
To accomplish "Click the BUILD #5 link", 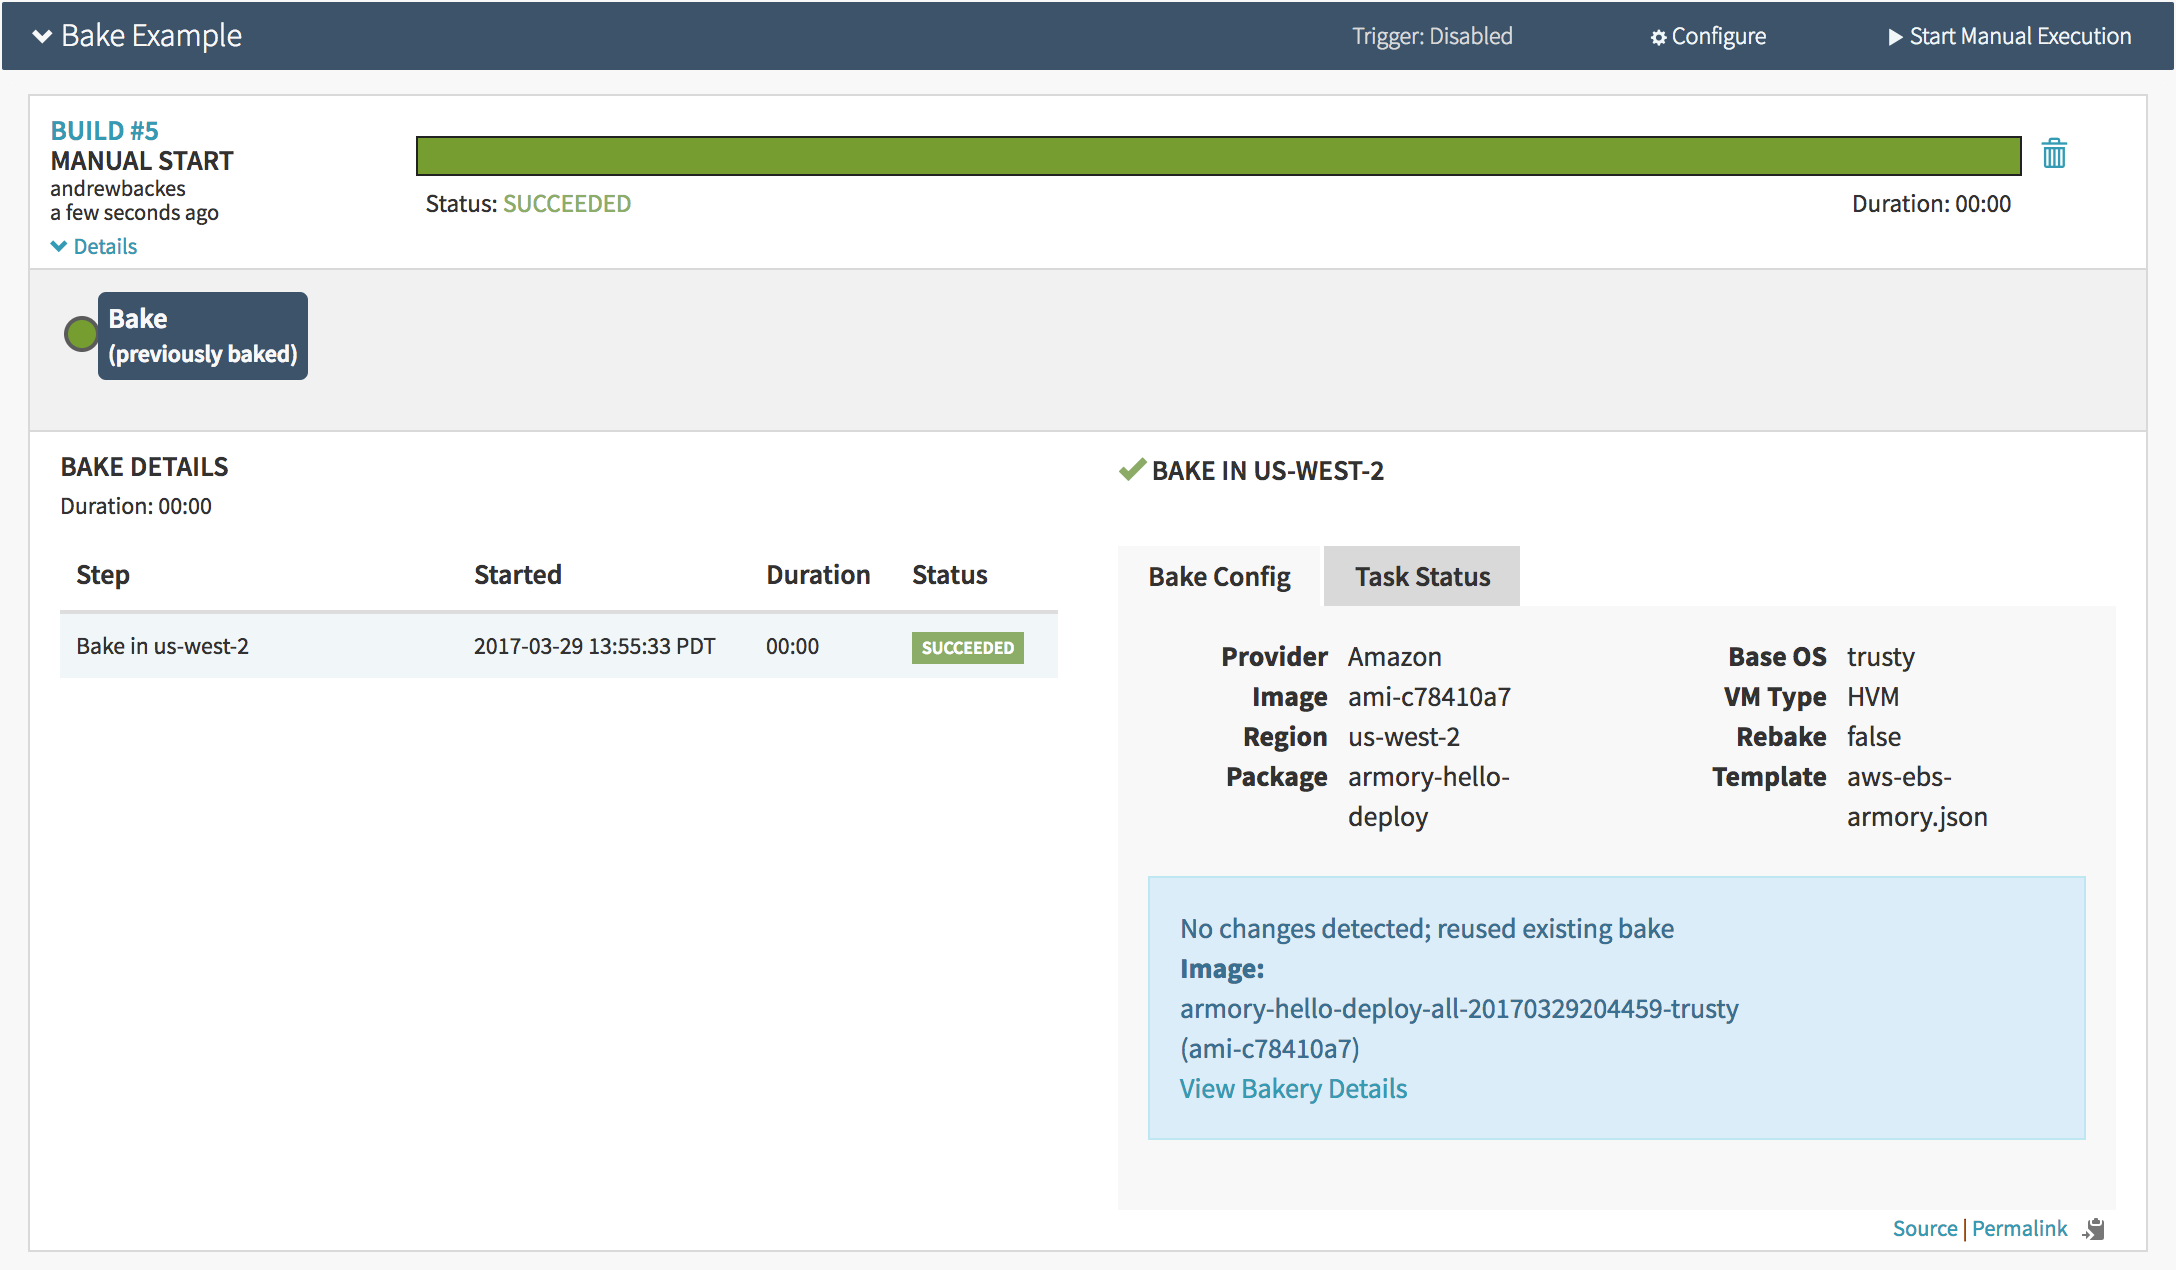I will click(x=104, y=131).
